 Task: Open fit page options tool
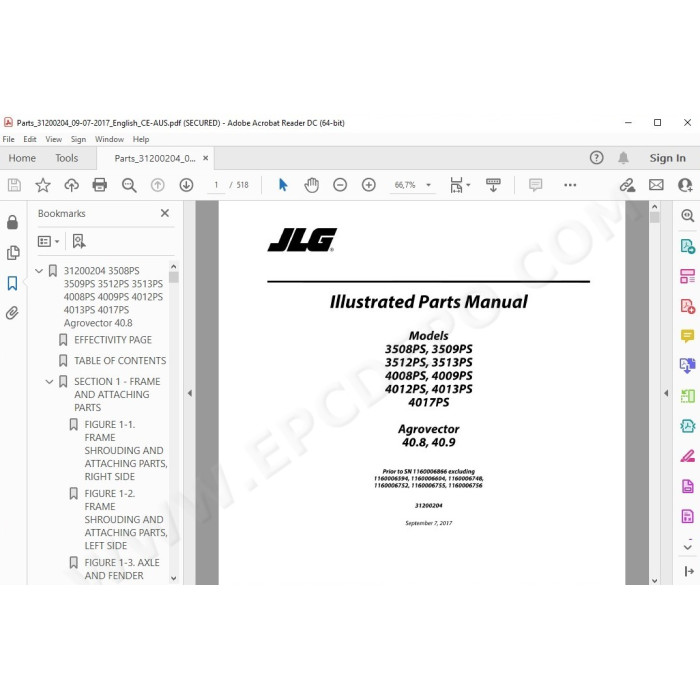pos(460,185)
